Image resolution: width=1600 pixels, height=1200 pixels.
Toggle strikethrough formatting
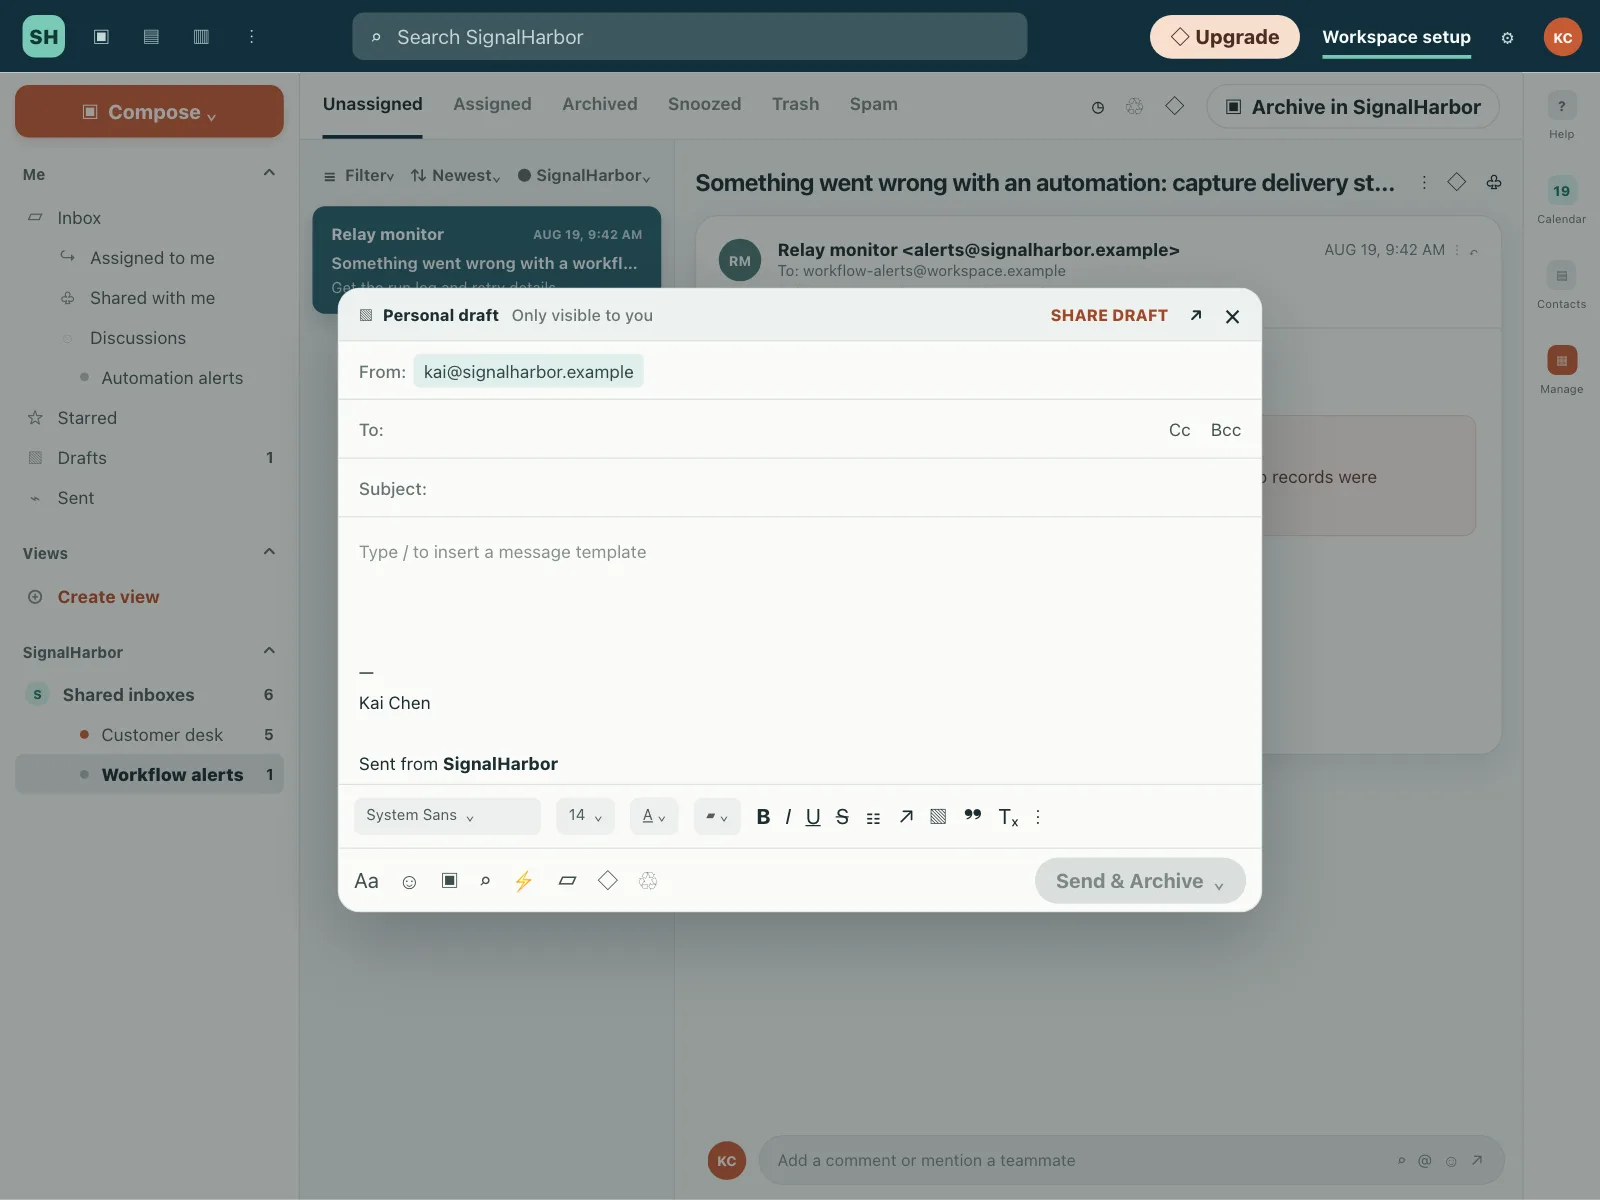tap(842, 817)
